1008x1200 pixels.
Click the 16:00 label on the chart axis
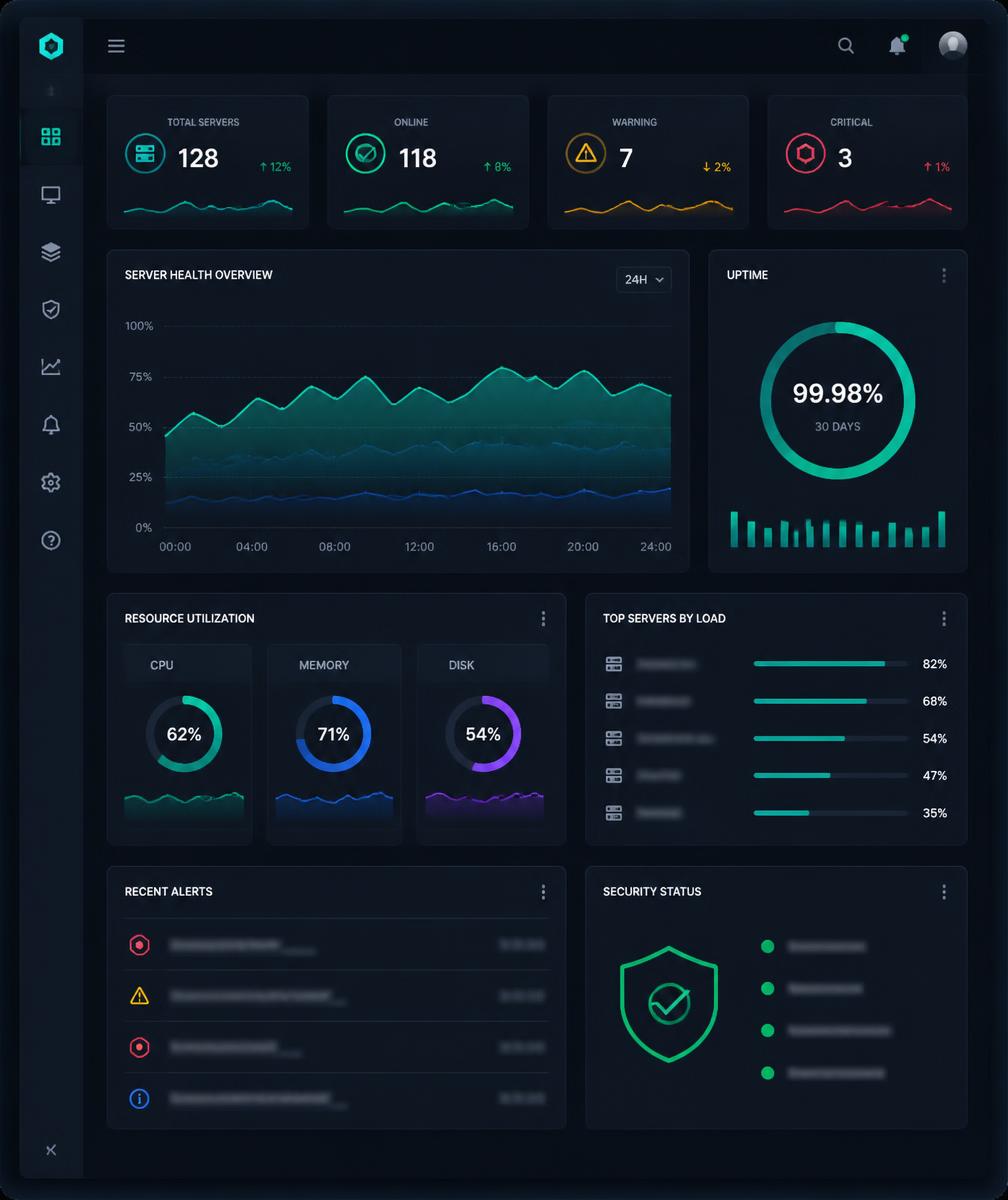pos(501,547)
